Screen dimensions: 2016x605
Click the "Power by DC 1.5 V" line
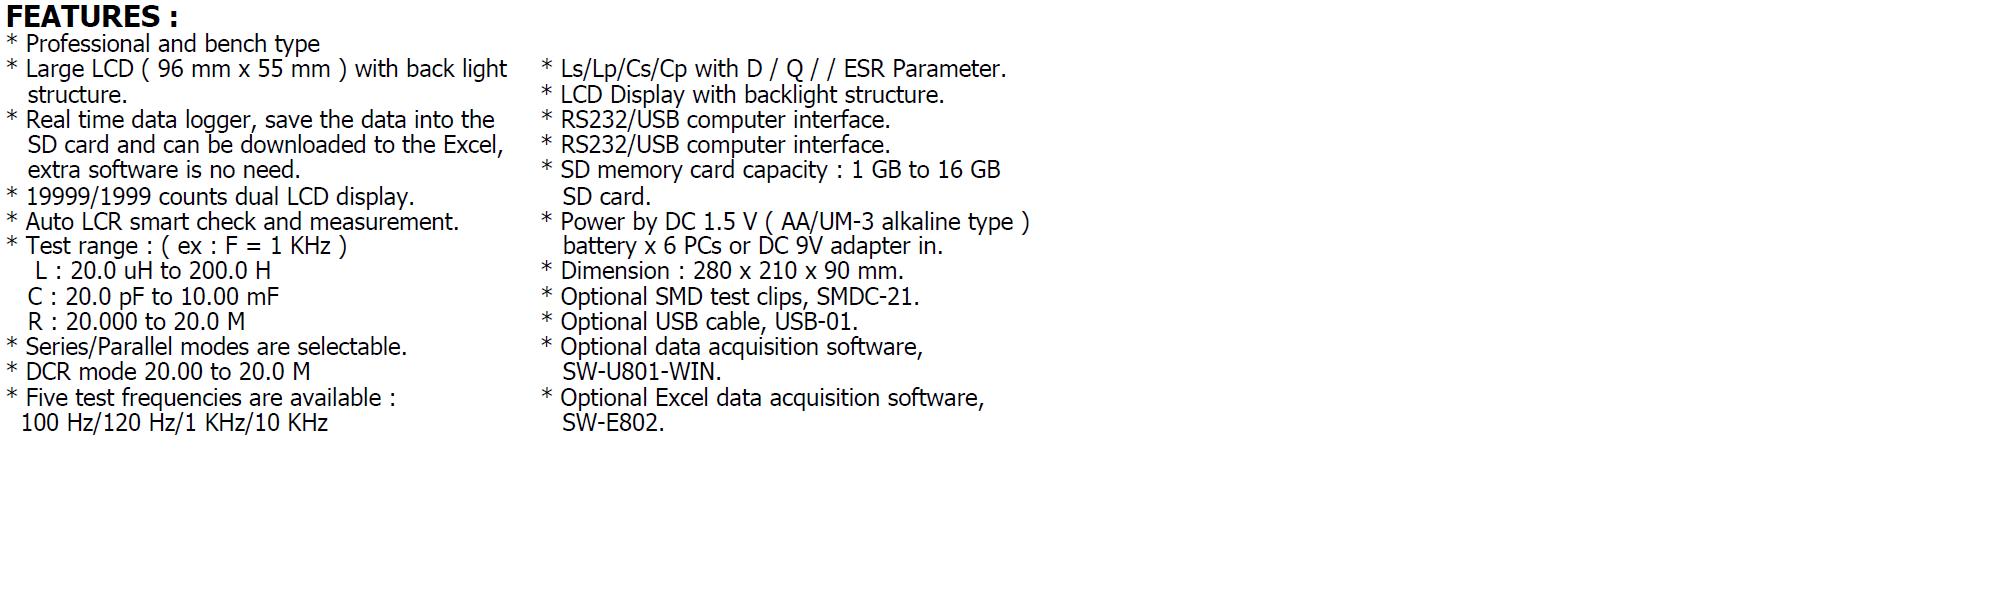[x=794, y=222]
